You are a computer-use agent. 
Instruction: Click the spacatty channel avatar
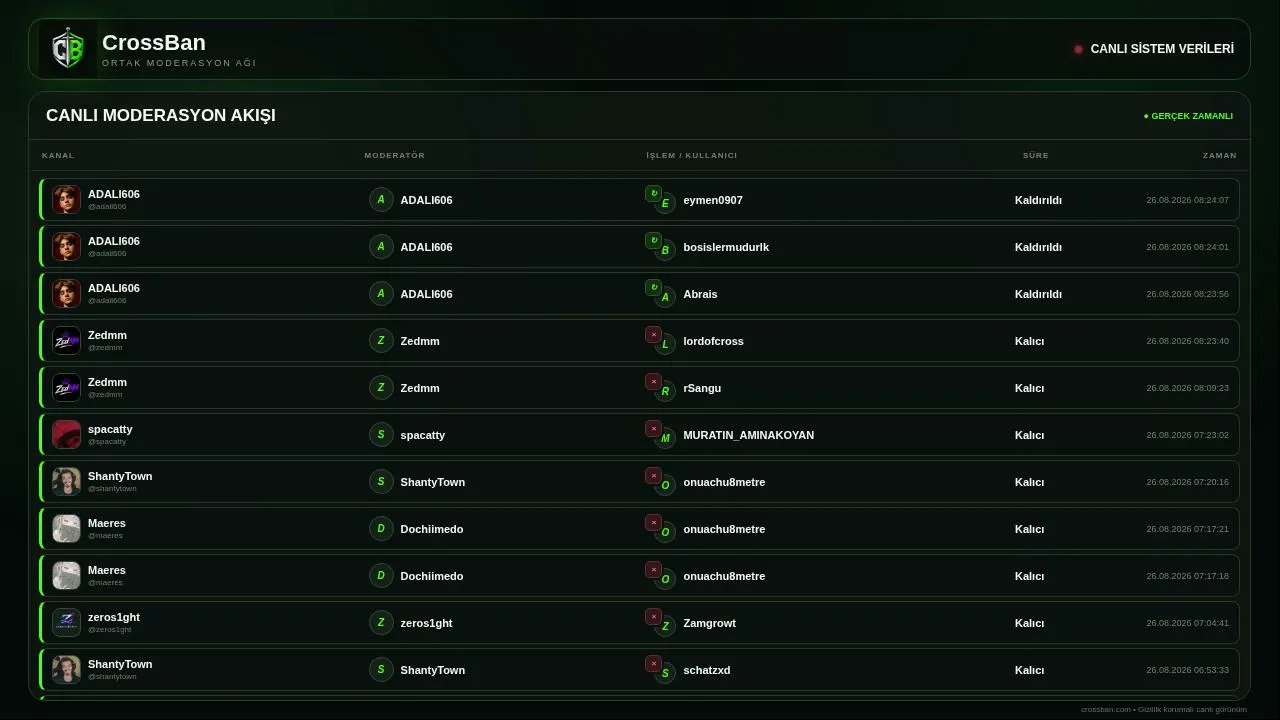tap(66, 435)
